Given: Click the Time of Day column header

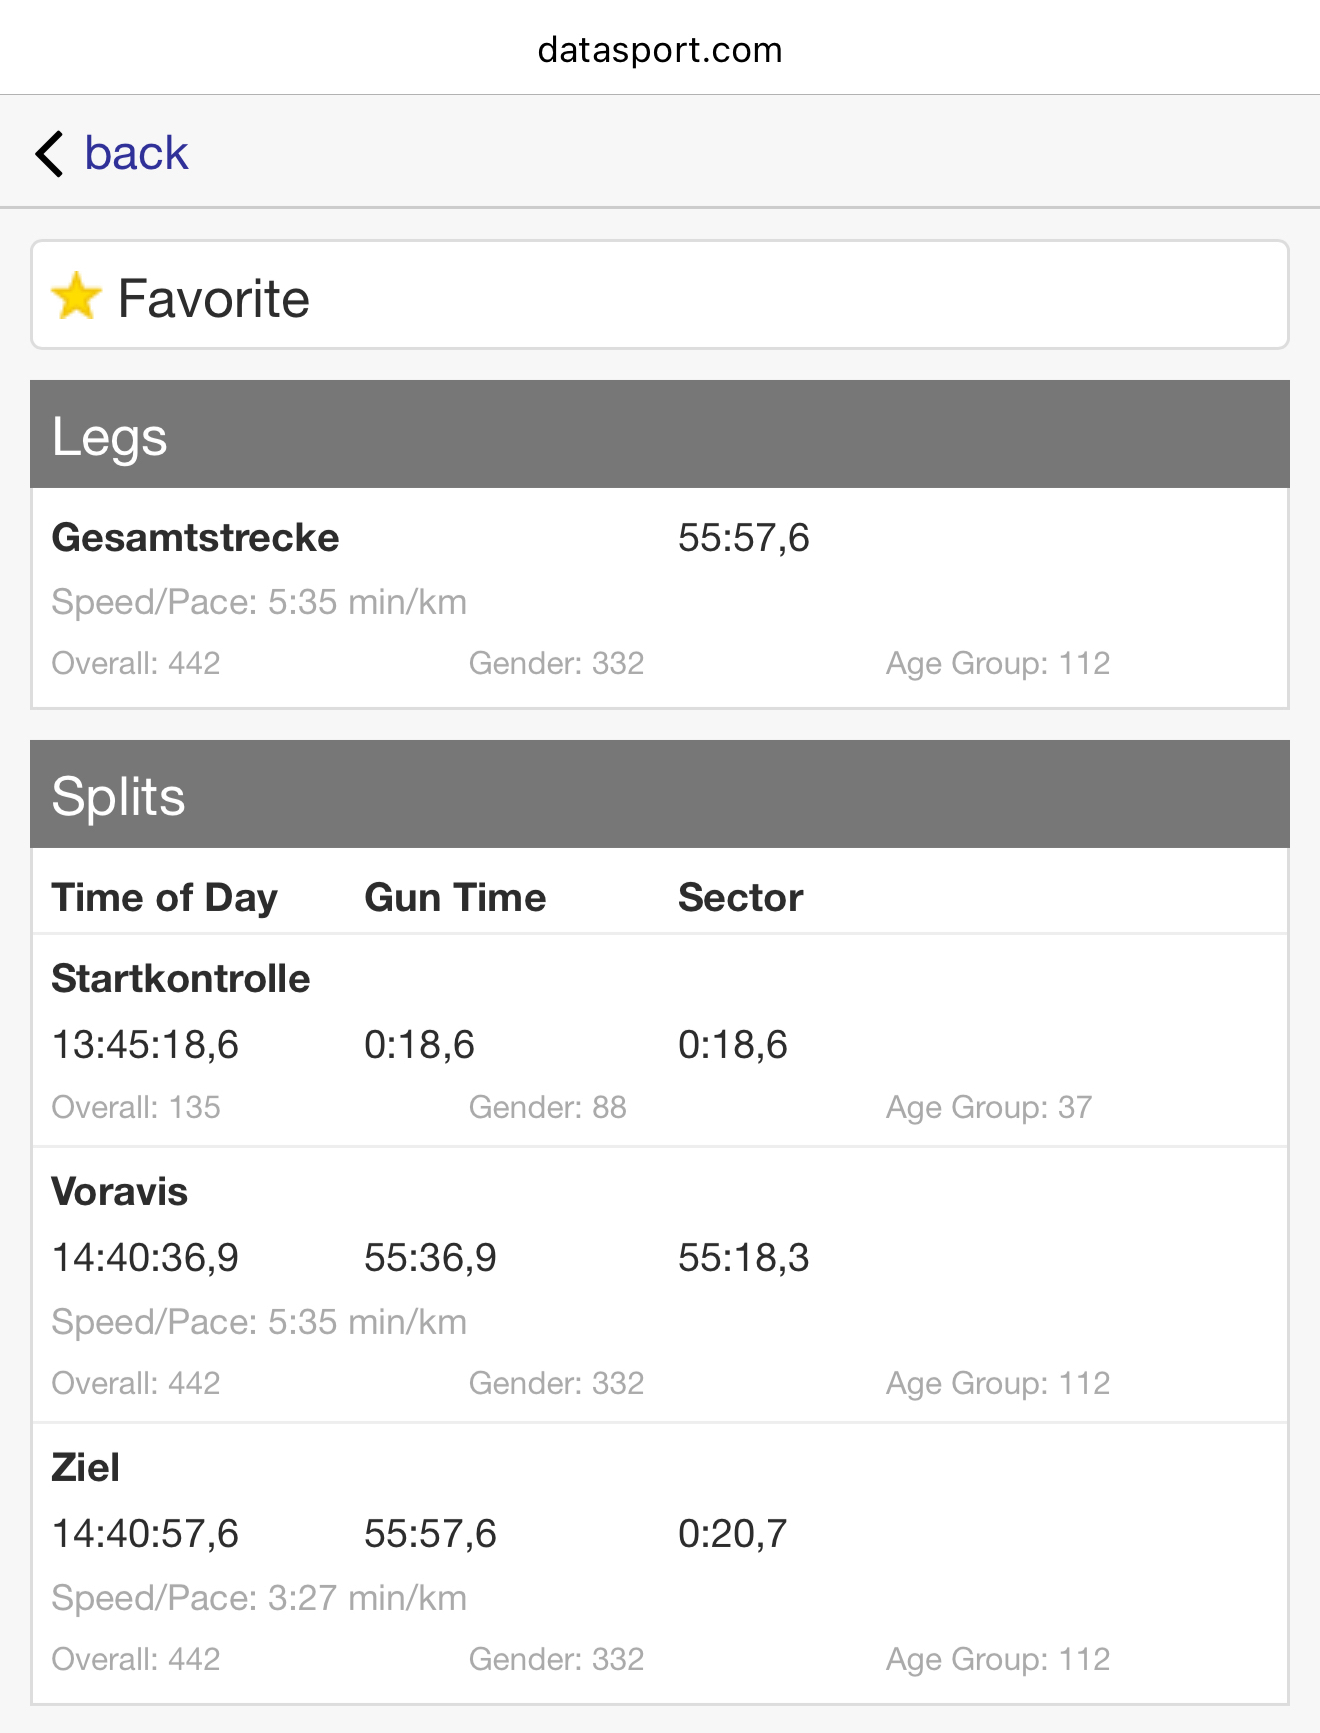Looking at the screenshot, I should pos(164,898).
